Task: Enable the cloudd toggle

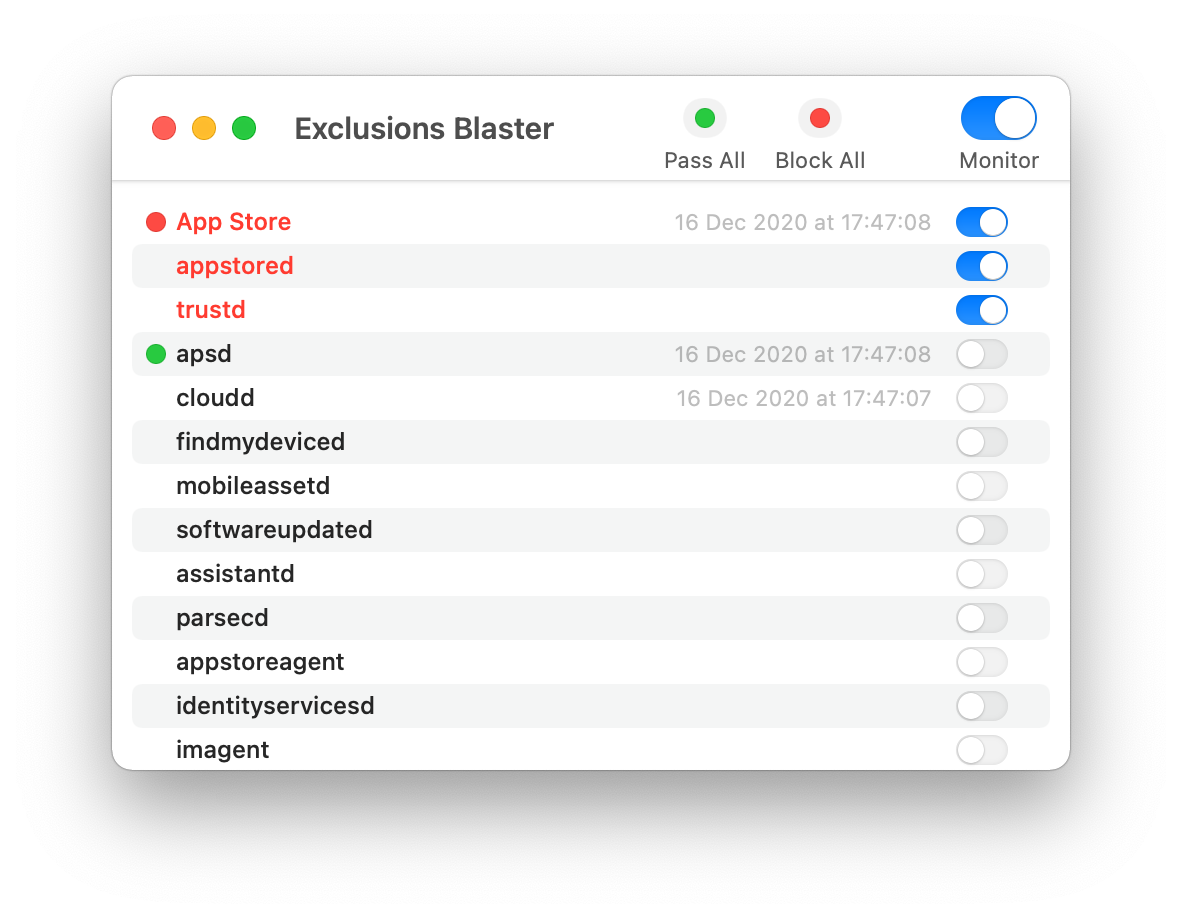Action: [x=981, y=398]
